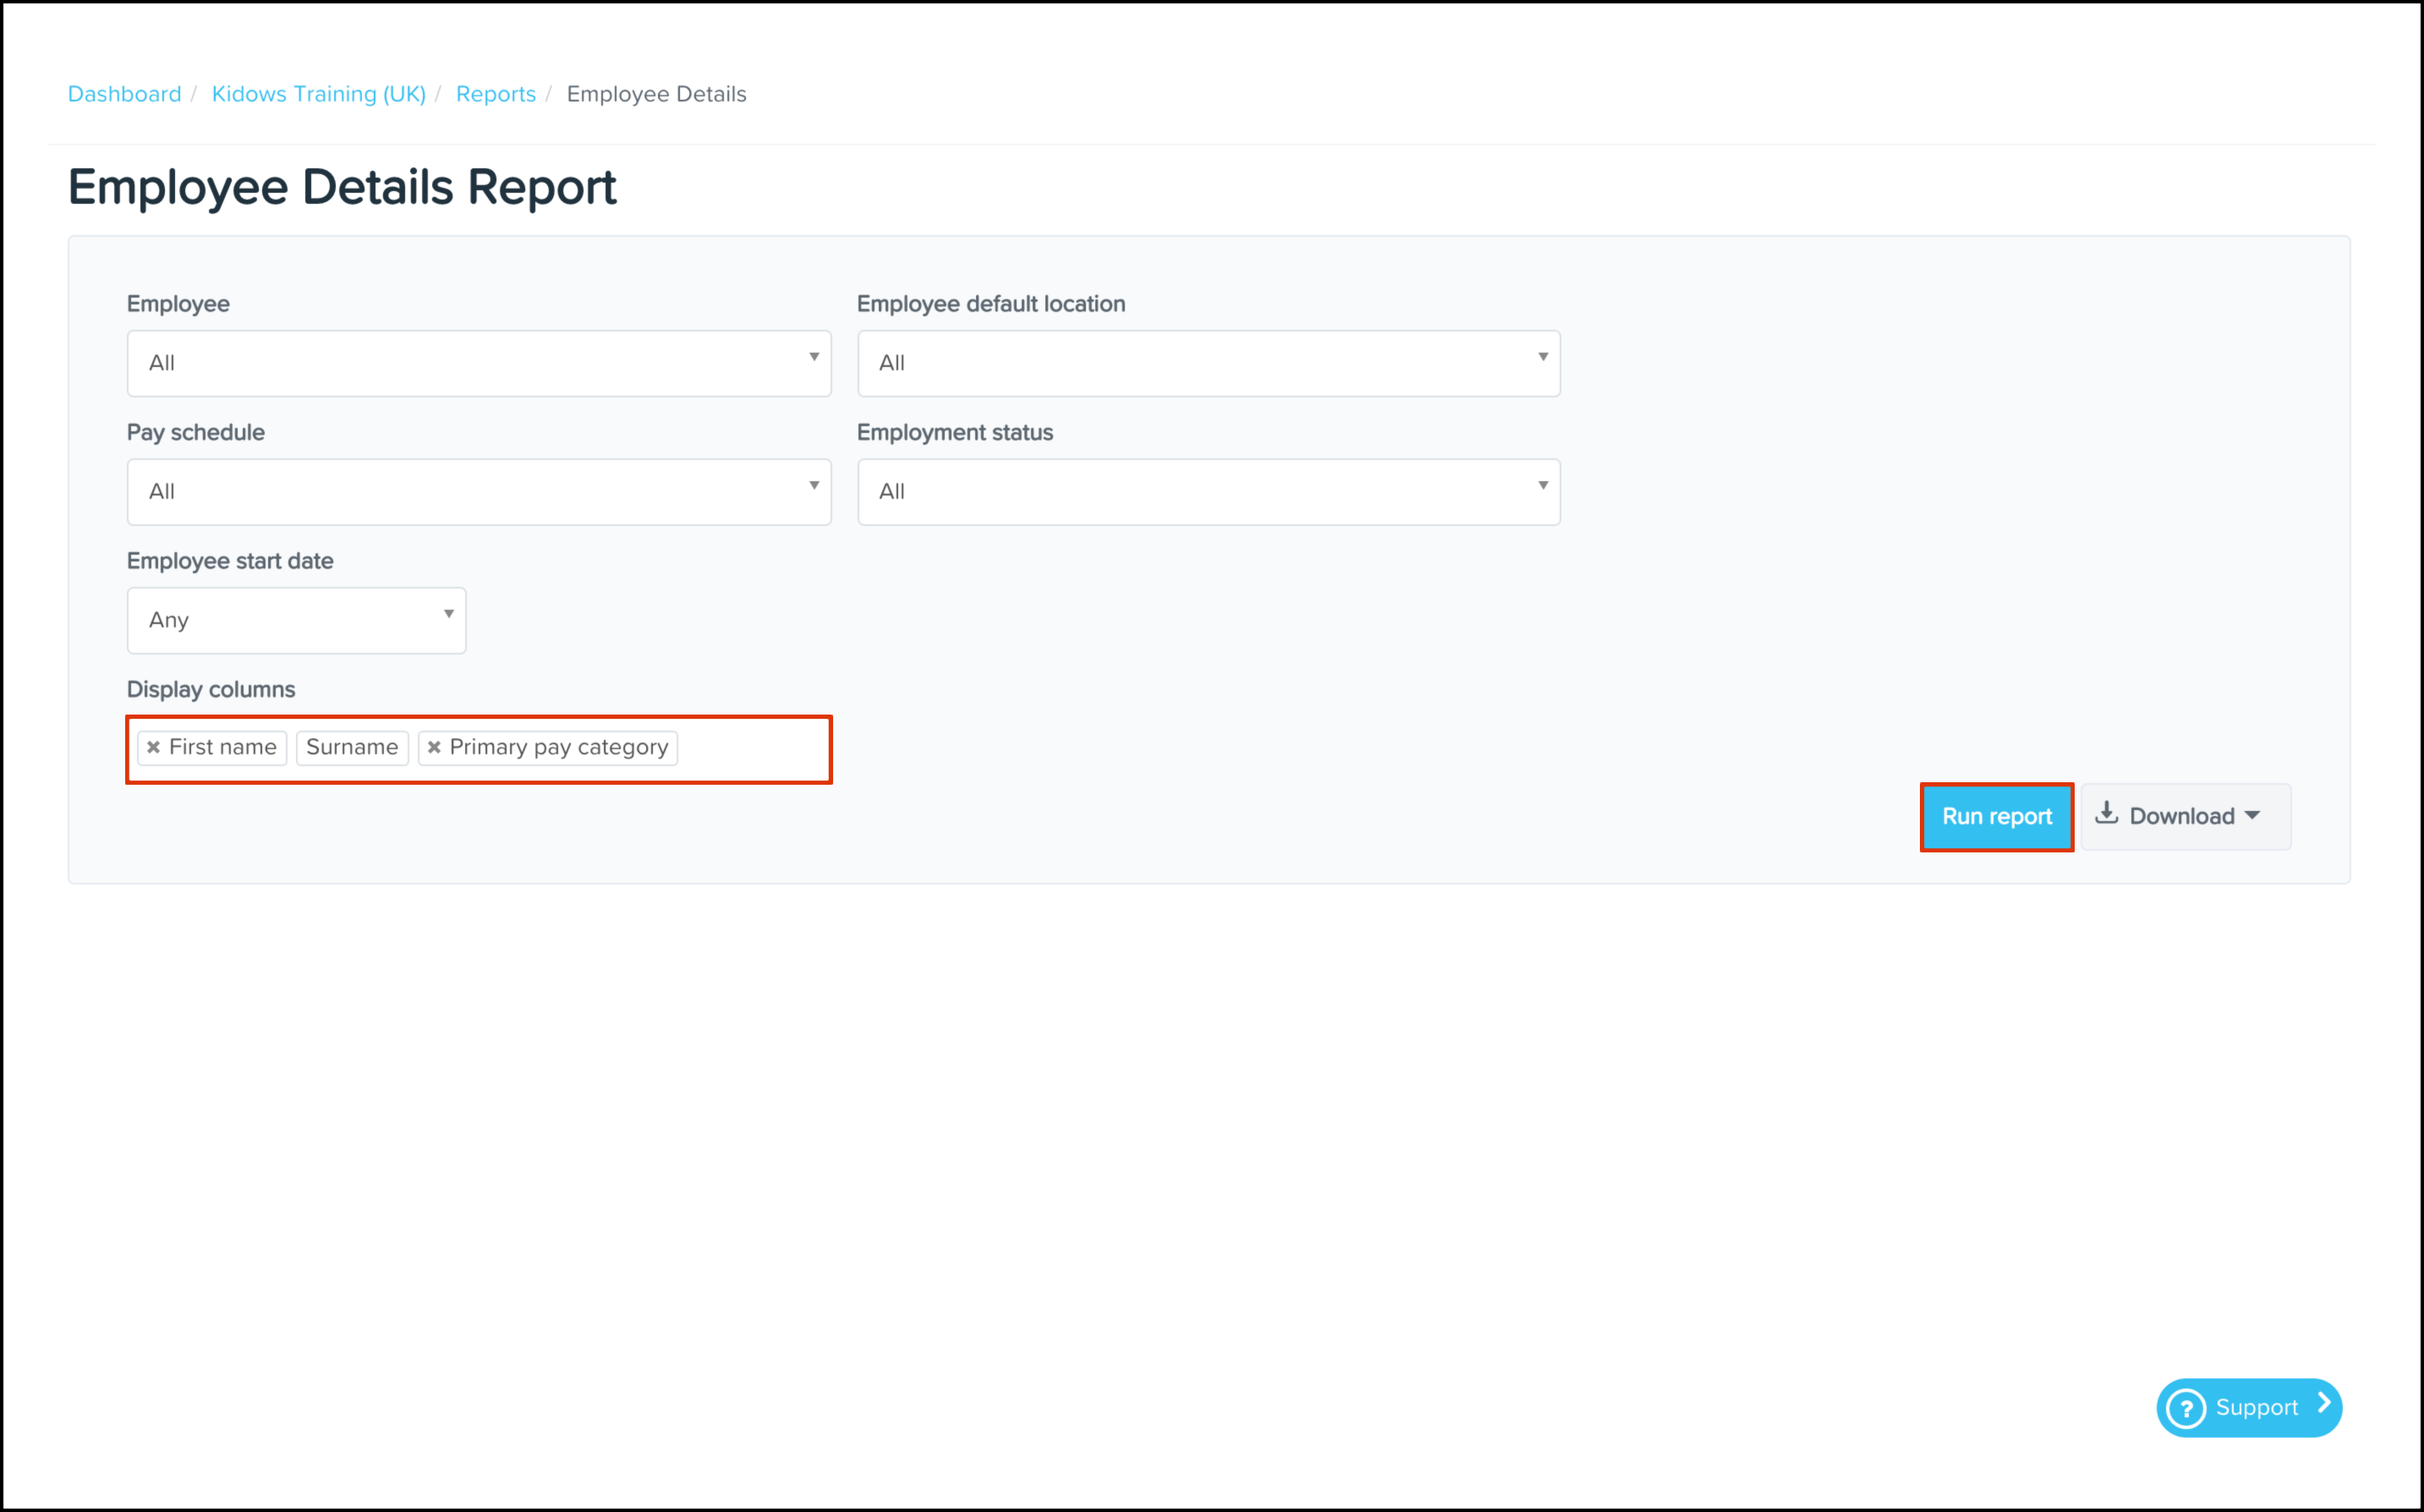Image resolution: width=2424 pixels, height=1512 pixels.
Task: Remove Primary pay category tag
Action: pos(434,747)
